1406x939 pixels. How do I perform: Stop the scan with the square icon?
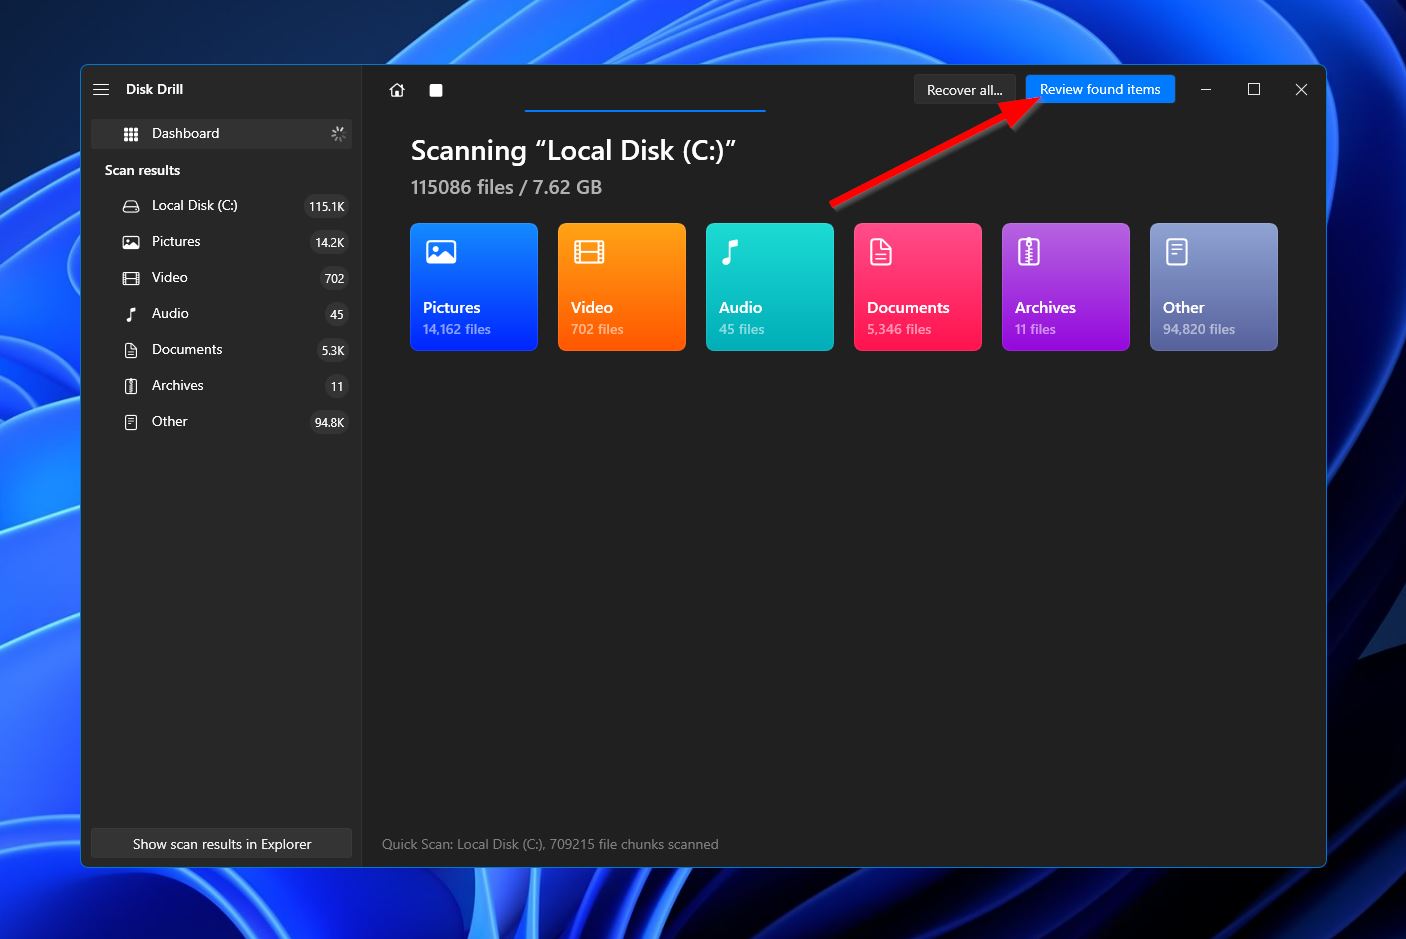tap(436, 90)
